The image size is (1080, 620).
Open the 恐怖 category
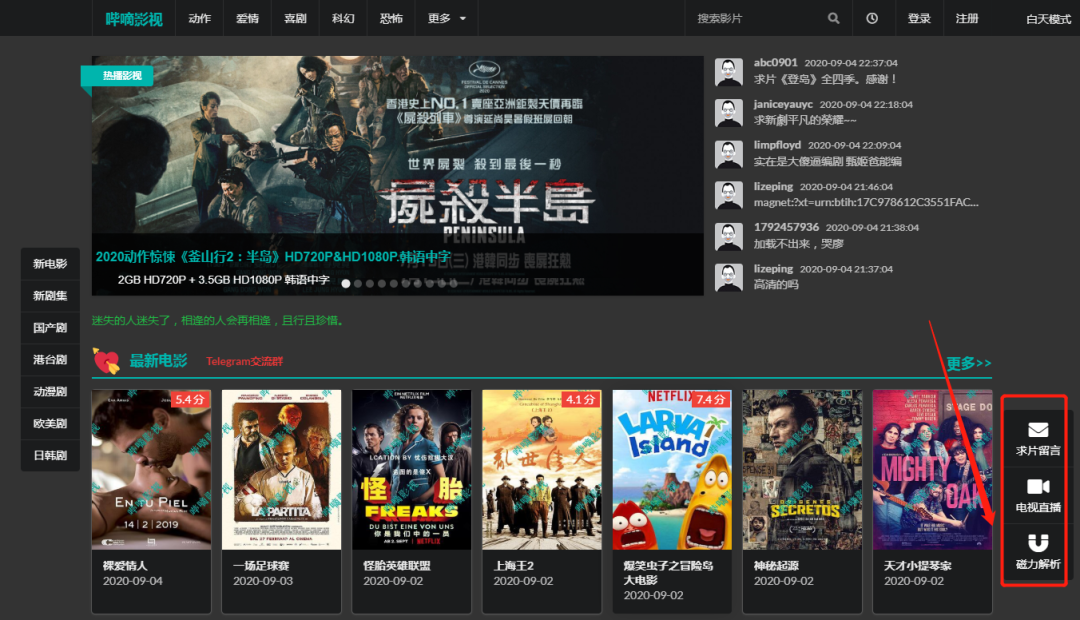(391, 19)
